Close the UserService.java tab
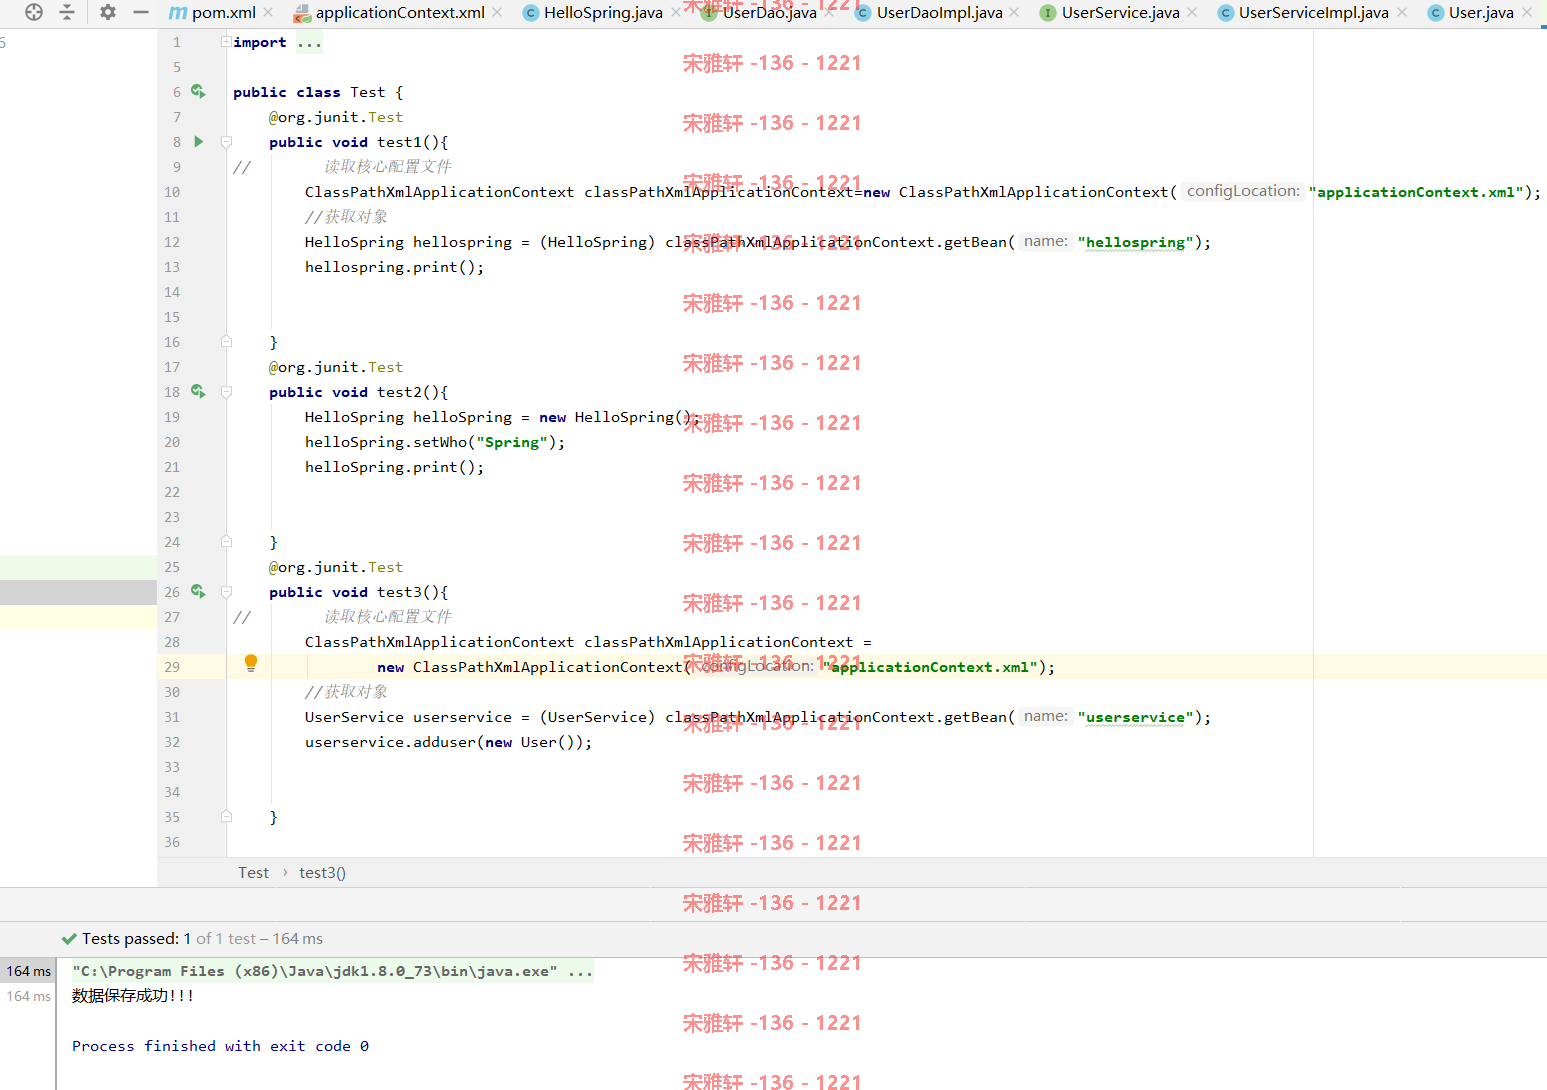 tap(1192, 13)
